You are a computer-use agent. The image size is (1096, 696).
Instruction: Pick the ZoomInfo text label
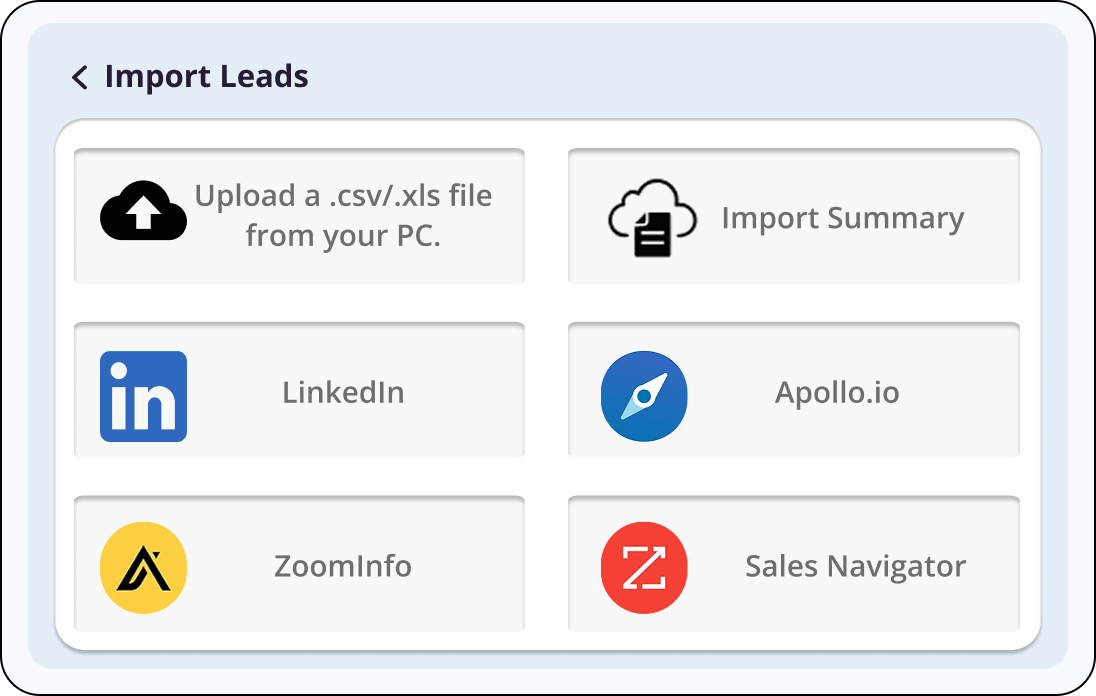343,566
